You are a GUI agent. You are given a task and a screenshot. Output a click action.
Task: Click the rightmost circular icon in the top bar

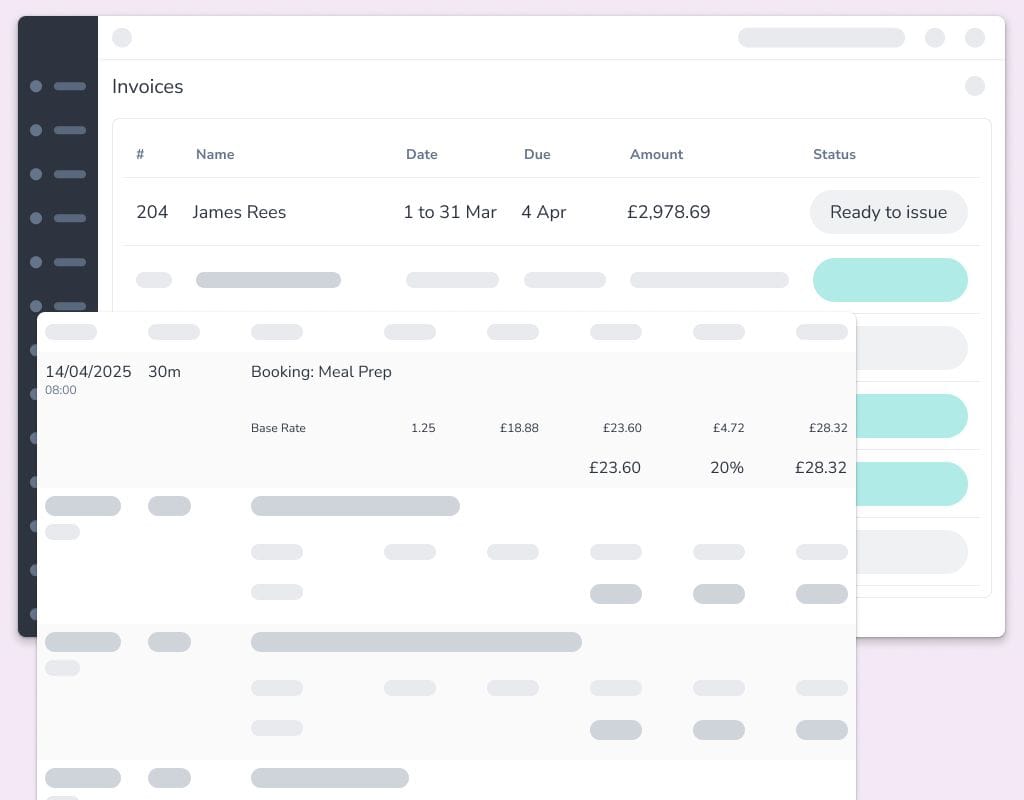[x=975, y=38]
